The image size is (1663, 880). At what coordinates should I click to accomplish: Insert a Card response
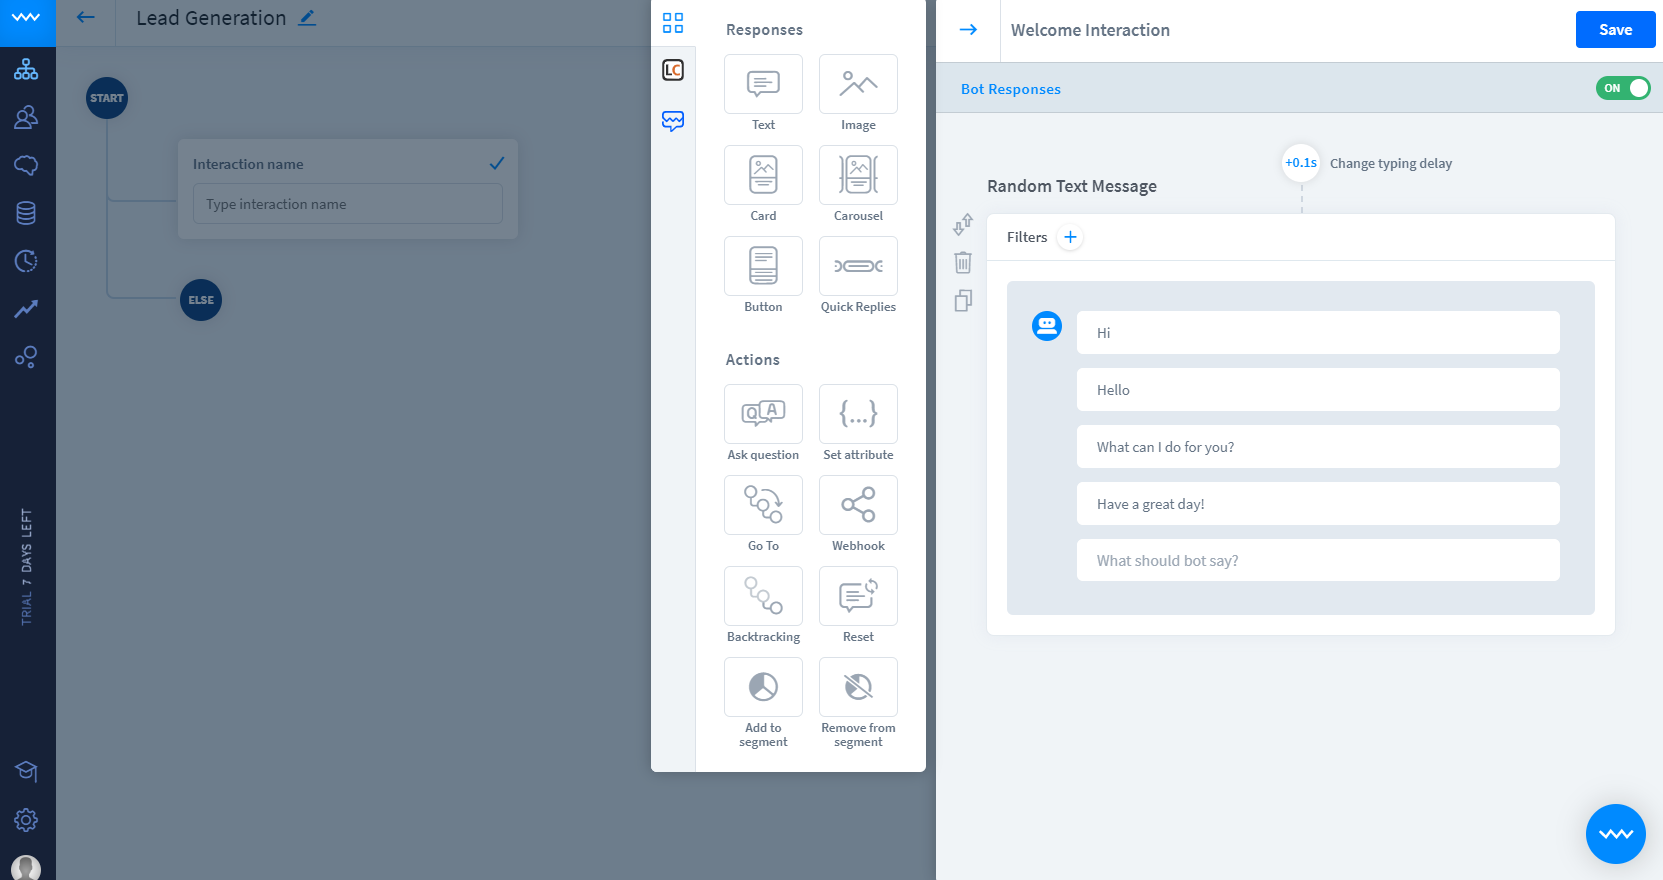click(763, 175)
